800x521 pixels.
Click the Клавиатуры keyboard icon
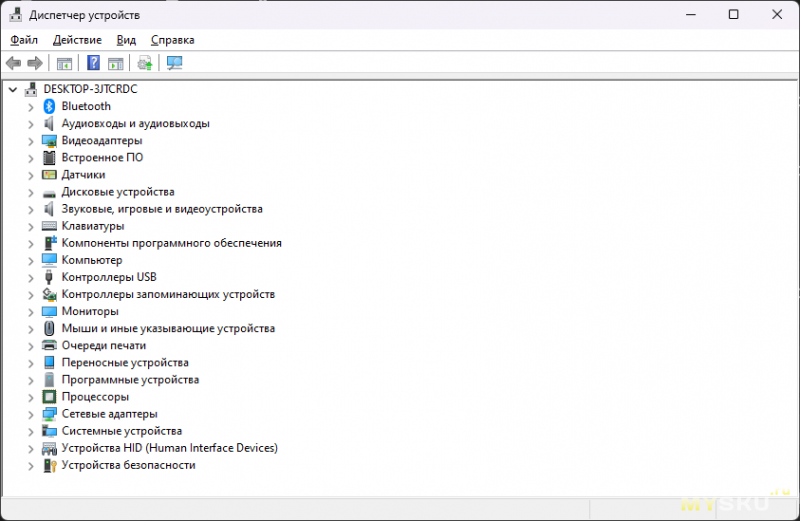tap(49, 226)
